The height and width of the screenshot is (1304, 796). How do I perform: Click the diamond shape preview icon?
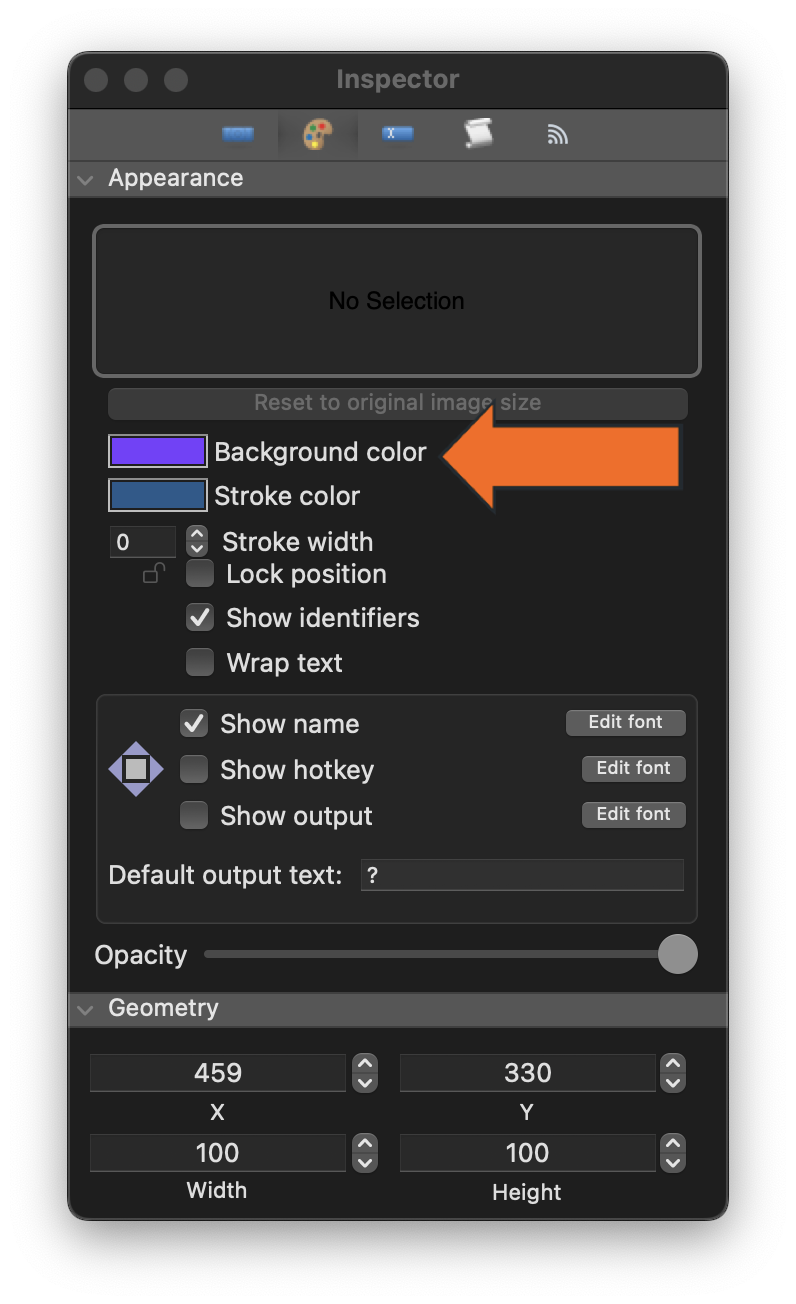point(136,769)
